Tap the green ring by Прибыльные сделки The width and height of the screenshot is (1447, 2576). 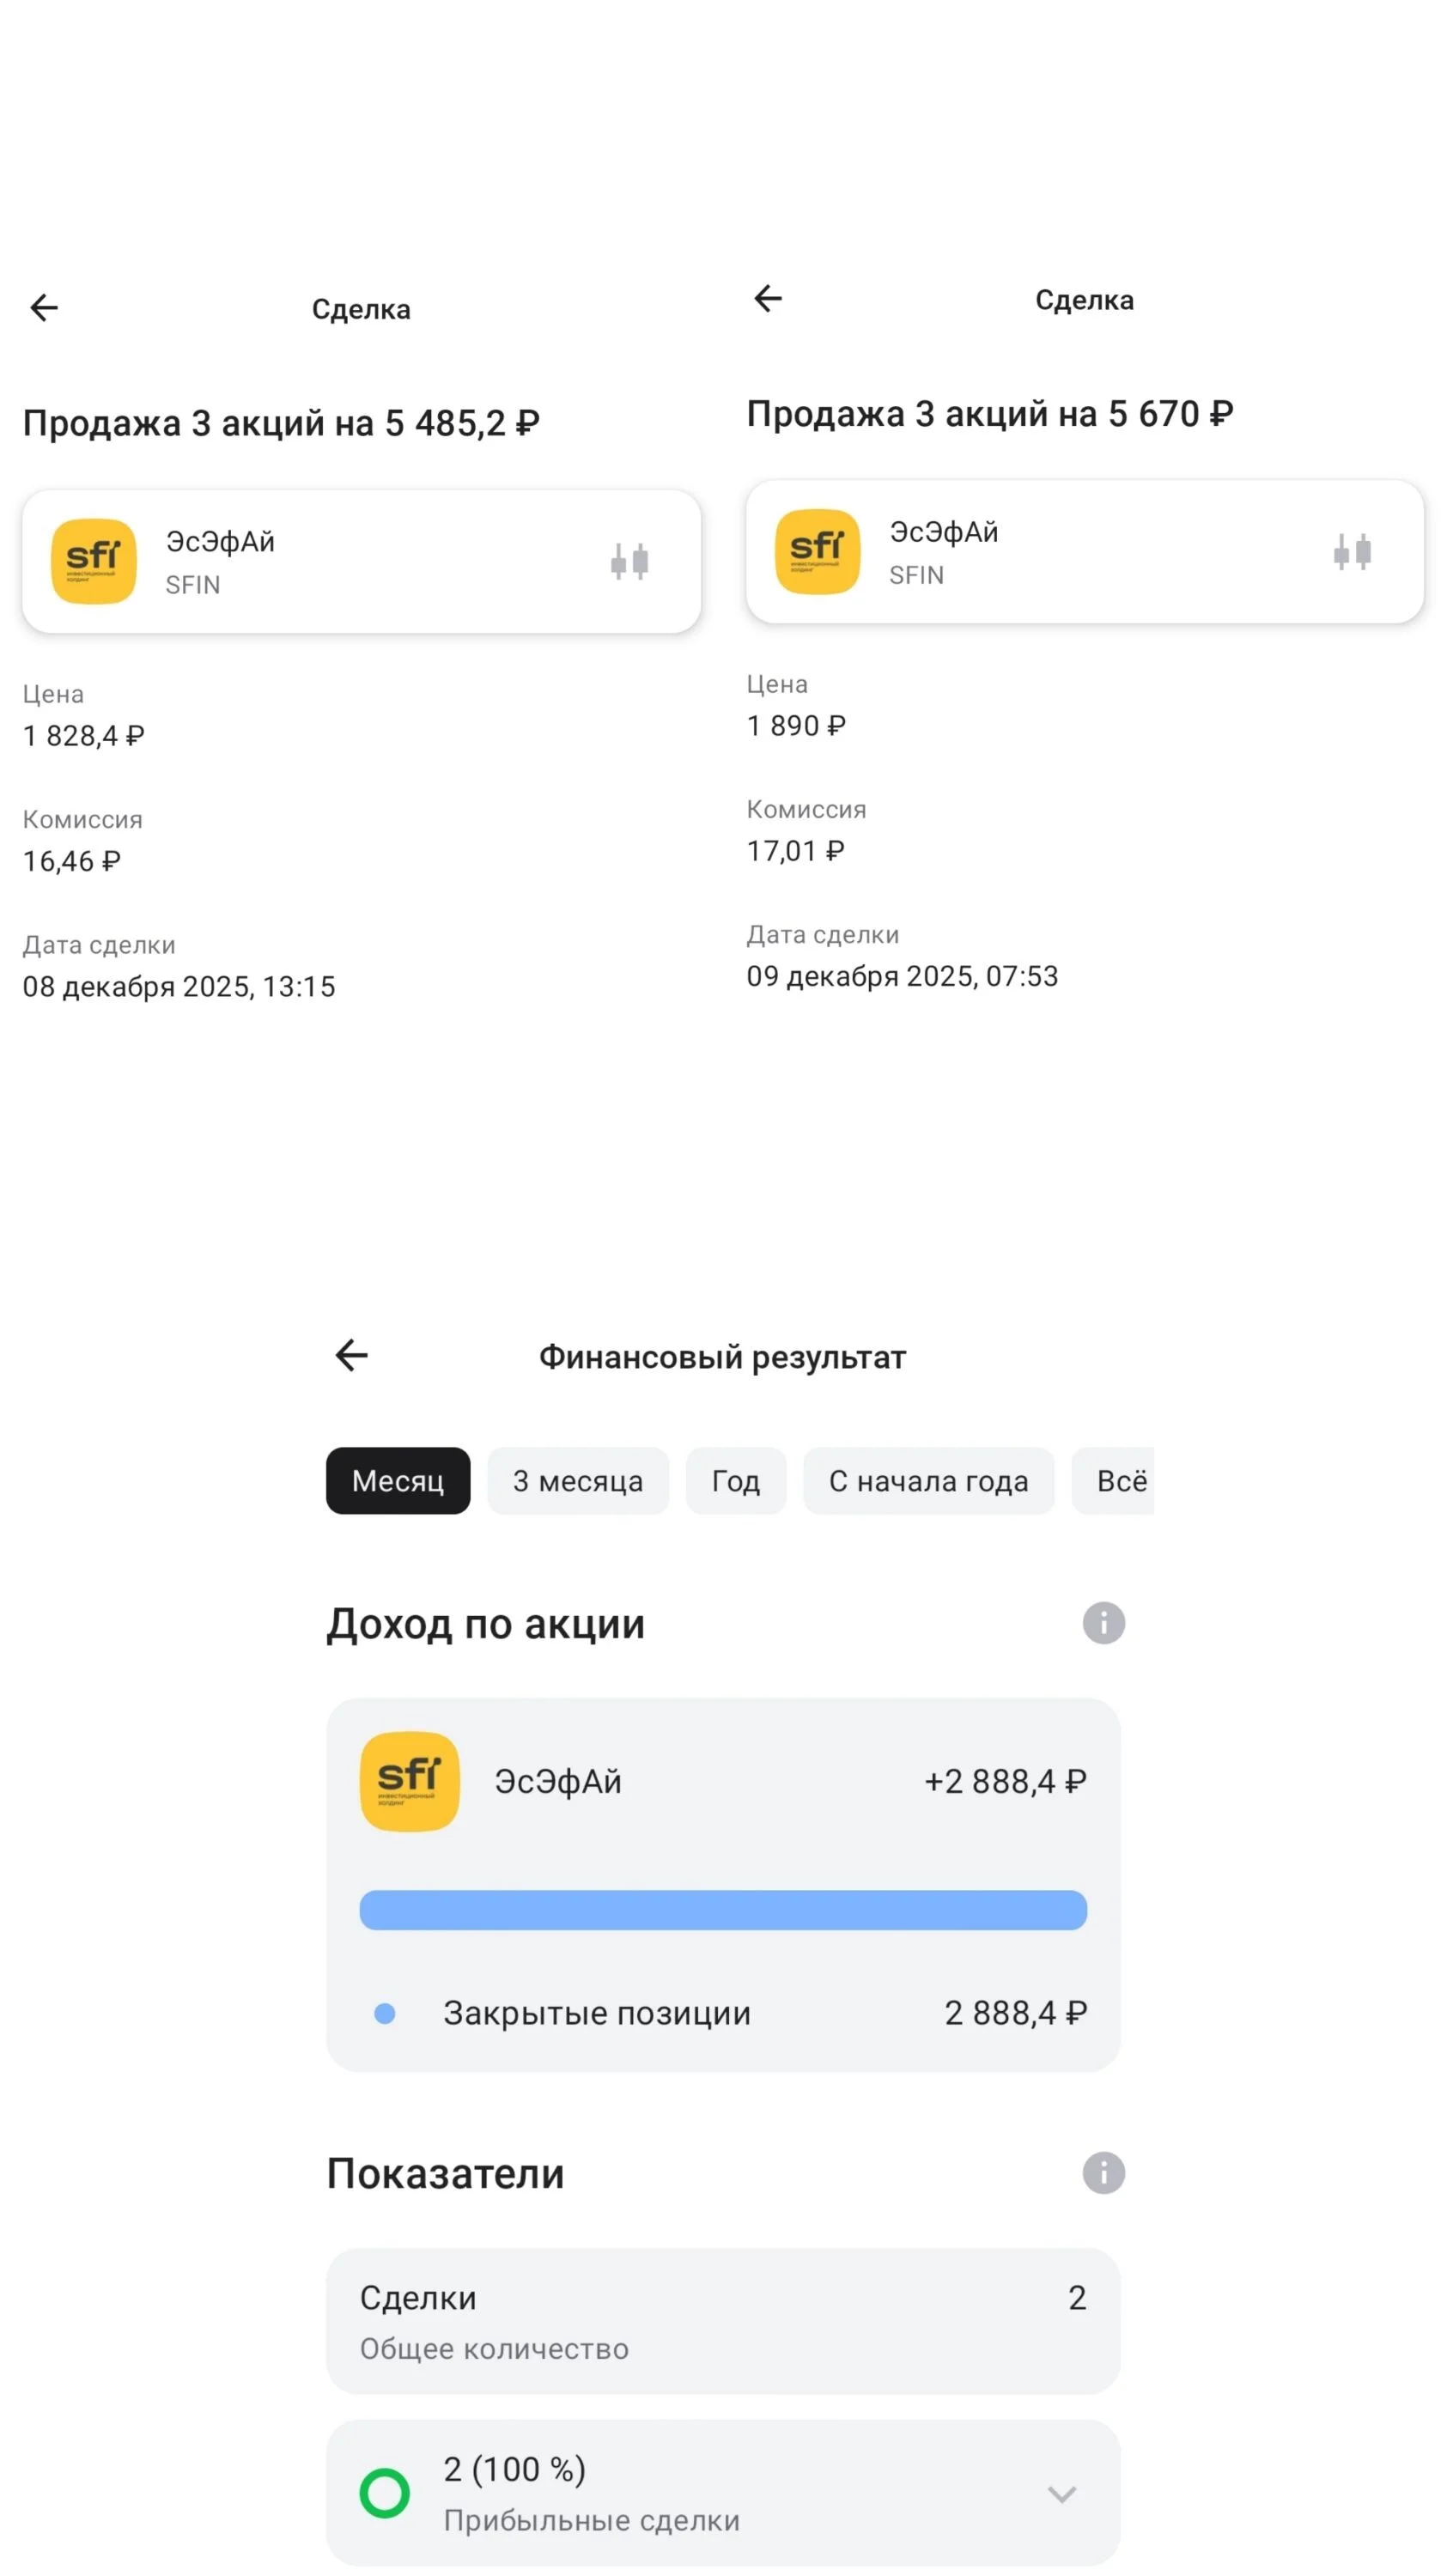[384, 2493]
